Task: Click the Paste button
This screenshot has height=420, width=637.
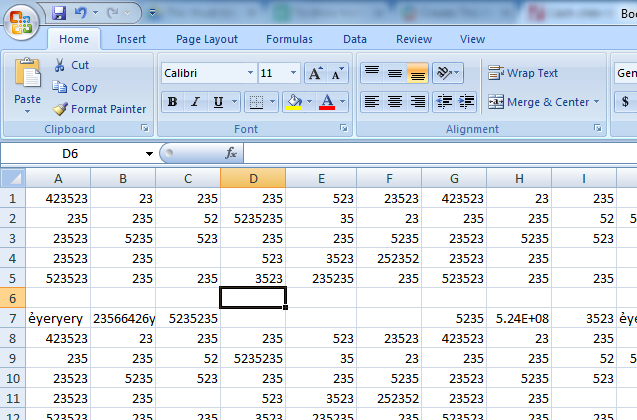Action: (x=27, y=84)
